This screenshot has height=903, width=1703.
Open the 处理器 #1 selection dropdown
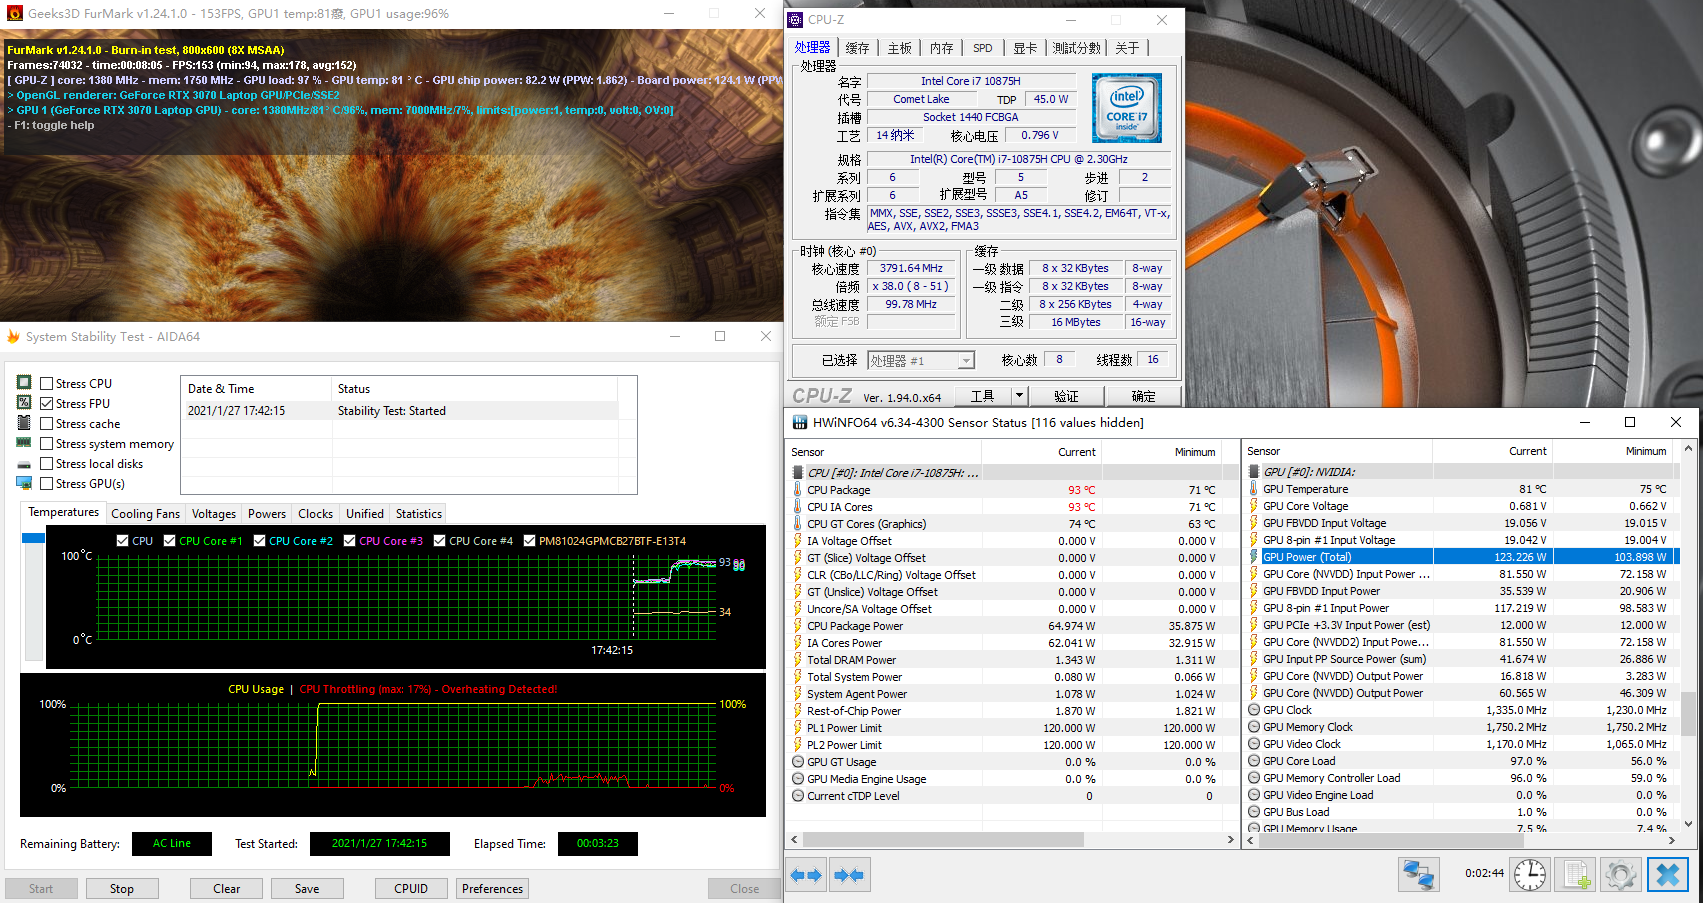[966, 361]
